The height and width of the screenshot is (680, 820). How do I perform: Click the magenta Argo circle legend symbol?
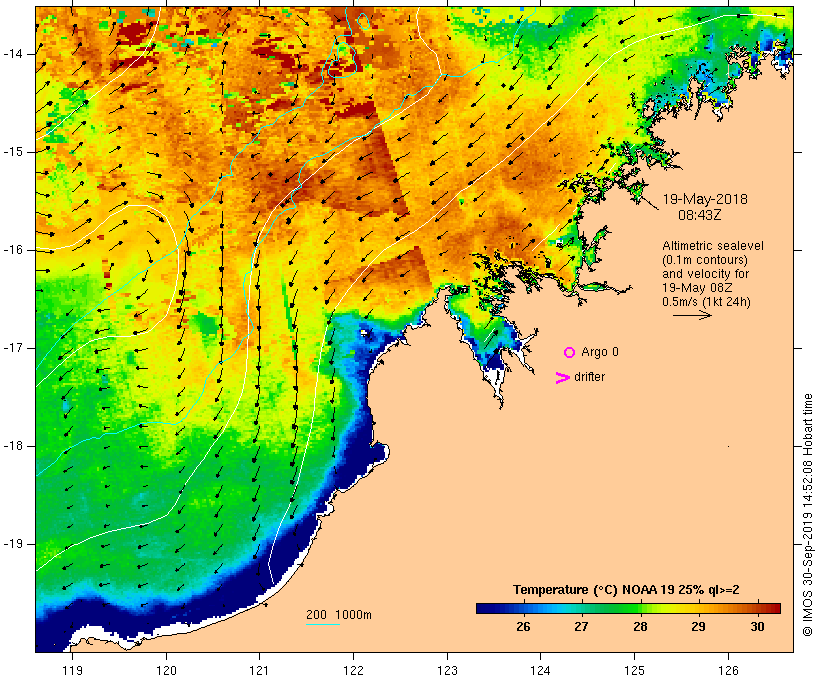point(569,353)
